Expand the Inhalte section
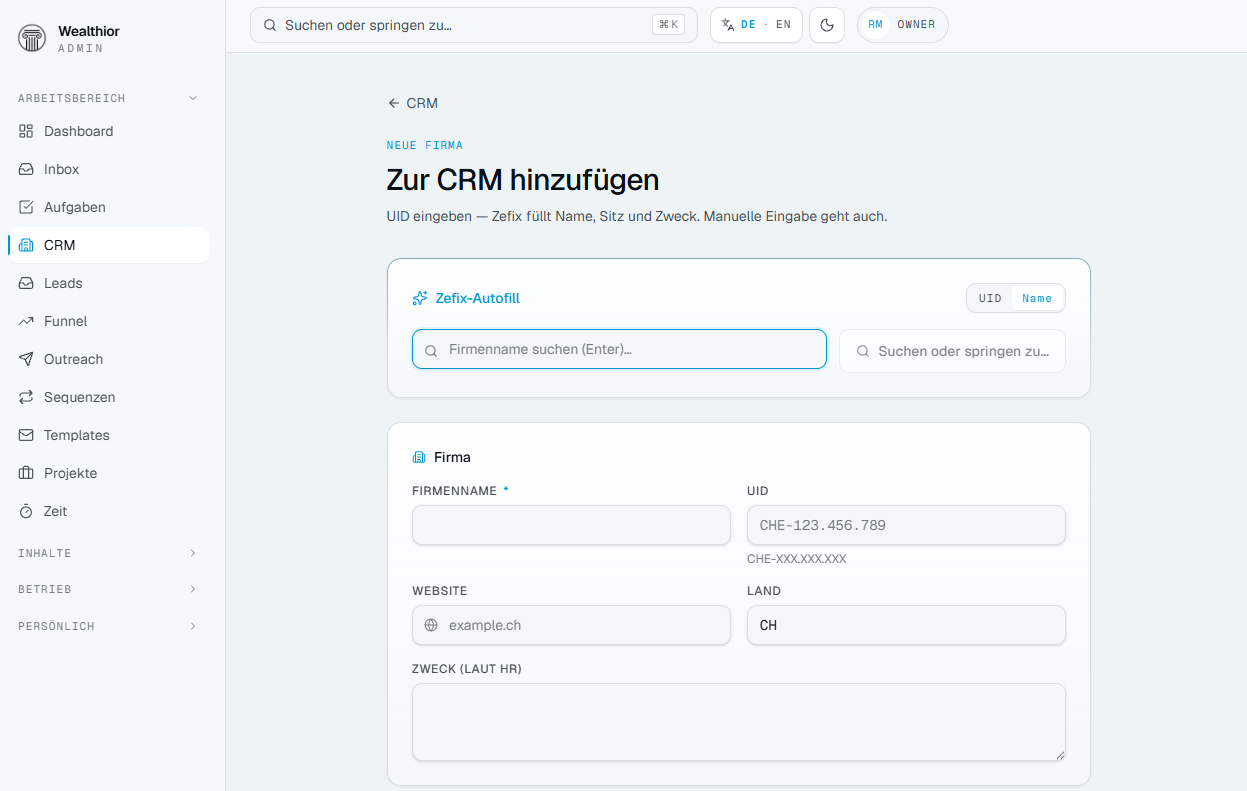 (108, 553)
